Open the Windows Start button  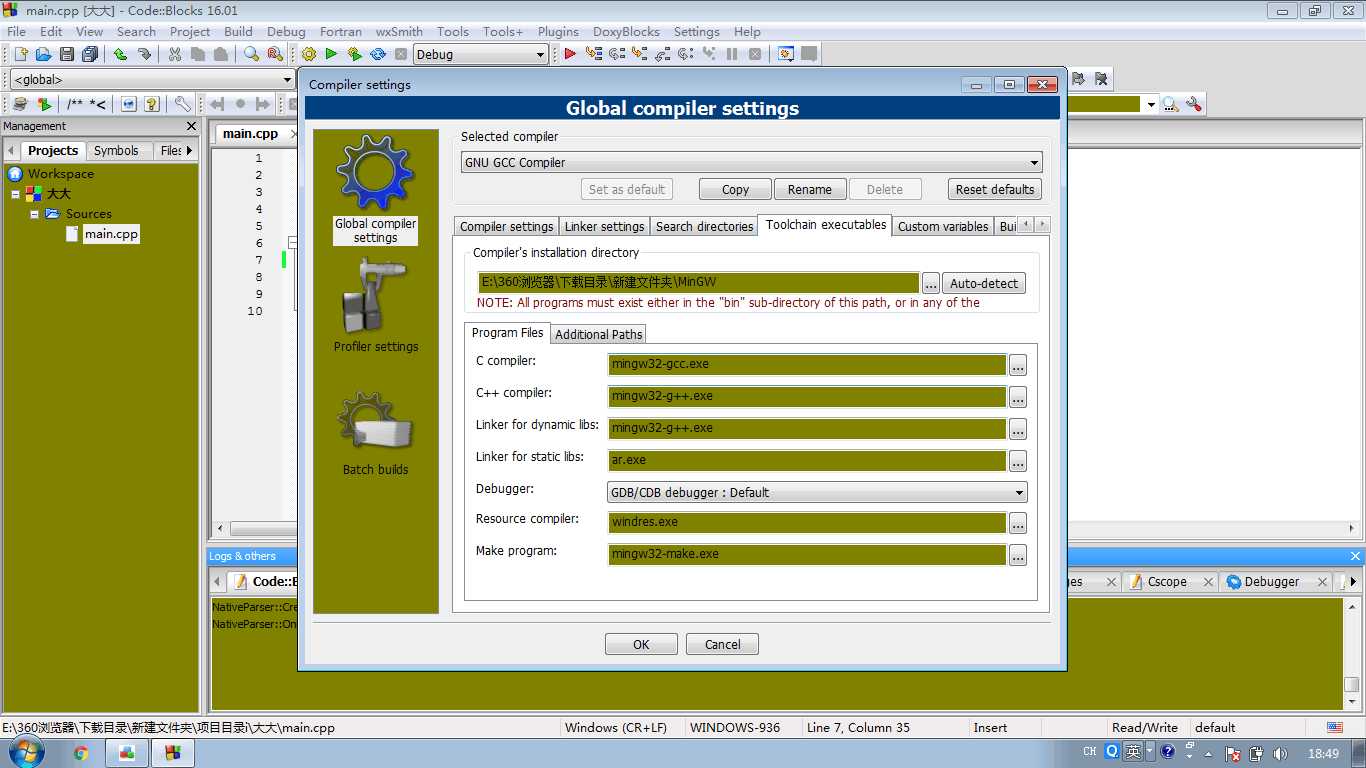(x=26, y=752)
